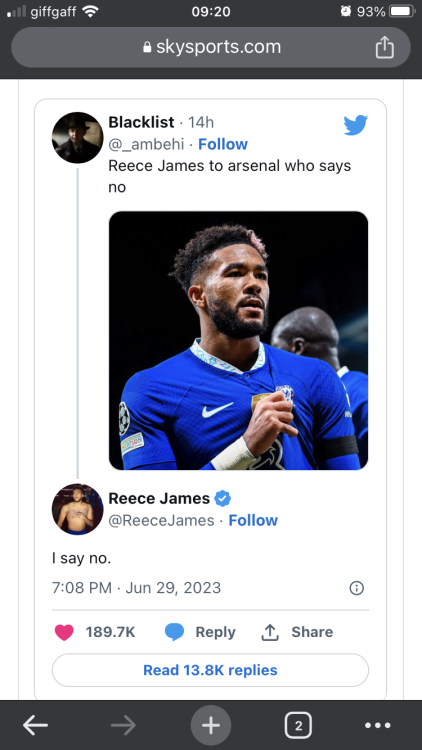Open the Reece James profile avatar
The image size is (422, 750).
[78, 509]
